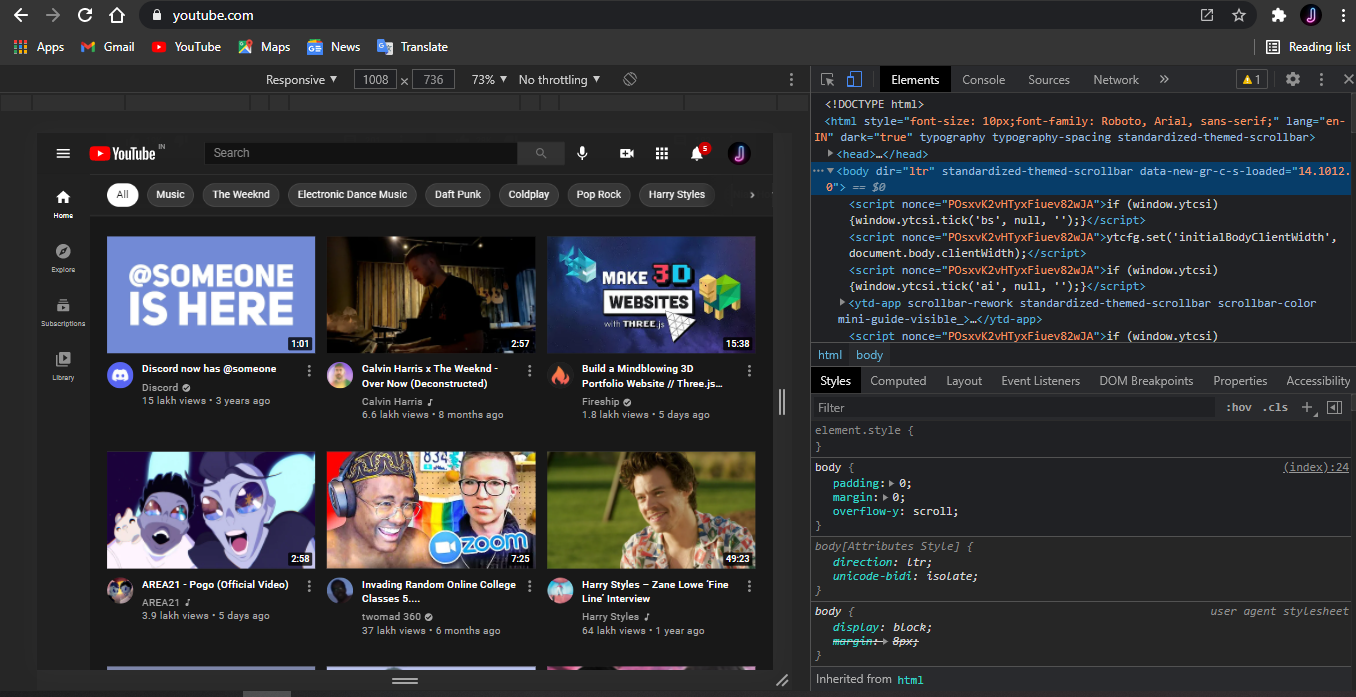Open the Make 3D Websites thumbnail
Screen dimensions: 1356x697
tap(651, 294)
